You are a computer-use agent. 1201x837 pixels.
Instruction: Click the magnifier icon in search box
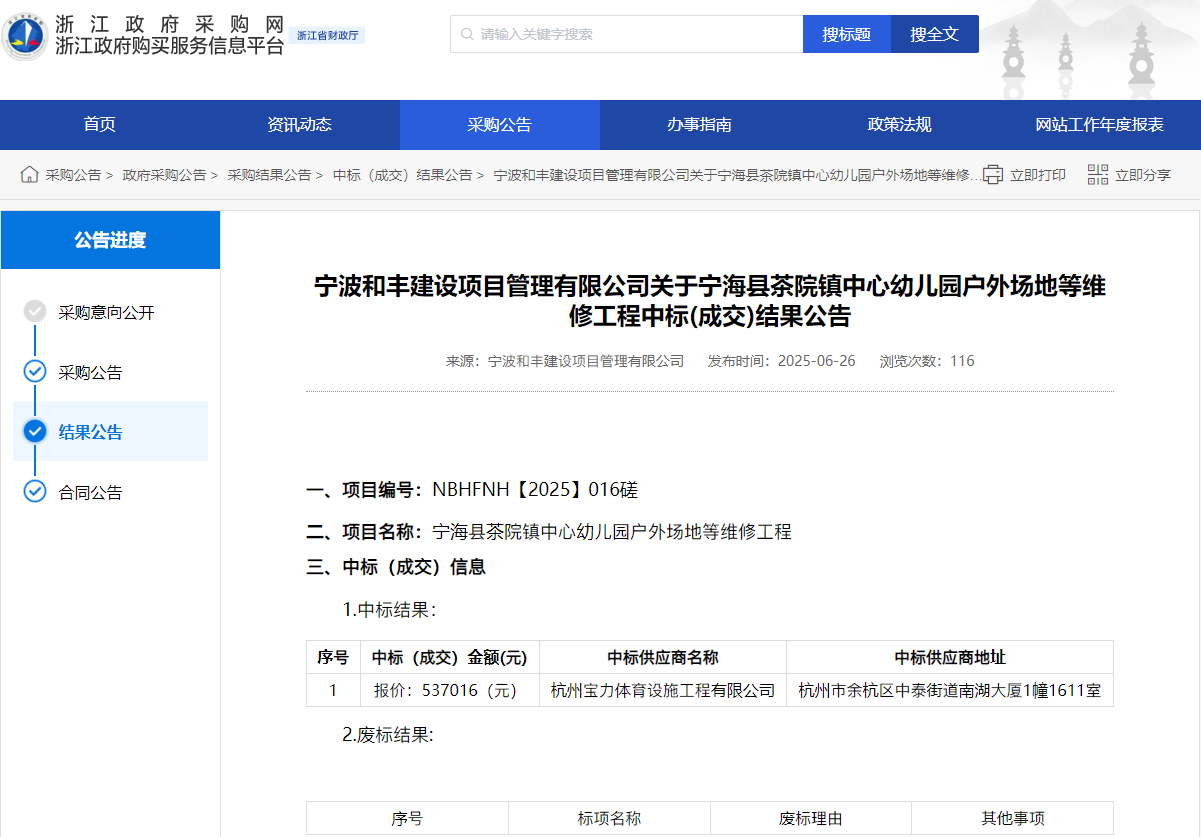click(467, 34)
